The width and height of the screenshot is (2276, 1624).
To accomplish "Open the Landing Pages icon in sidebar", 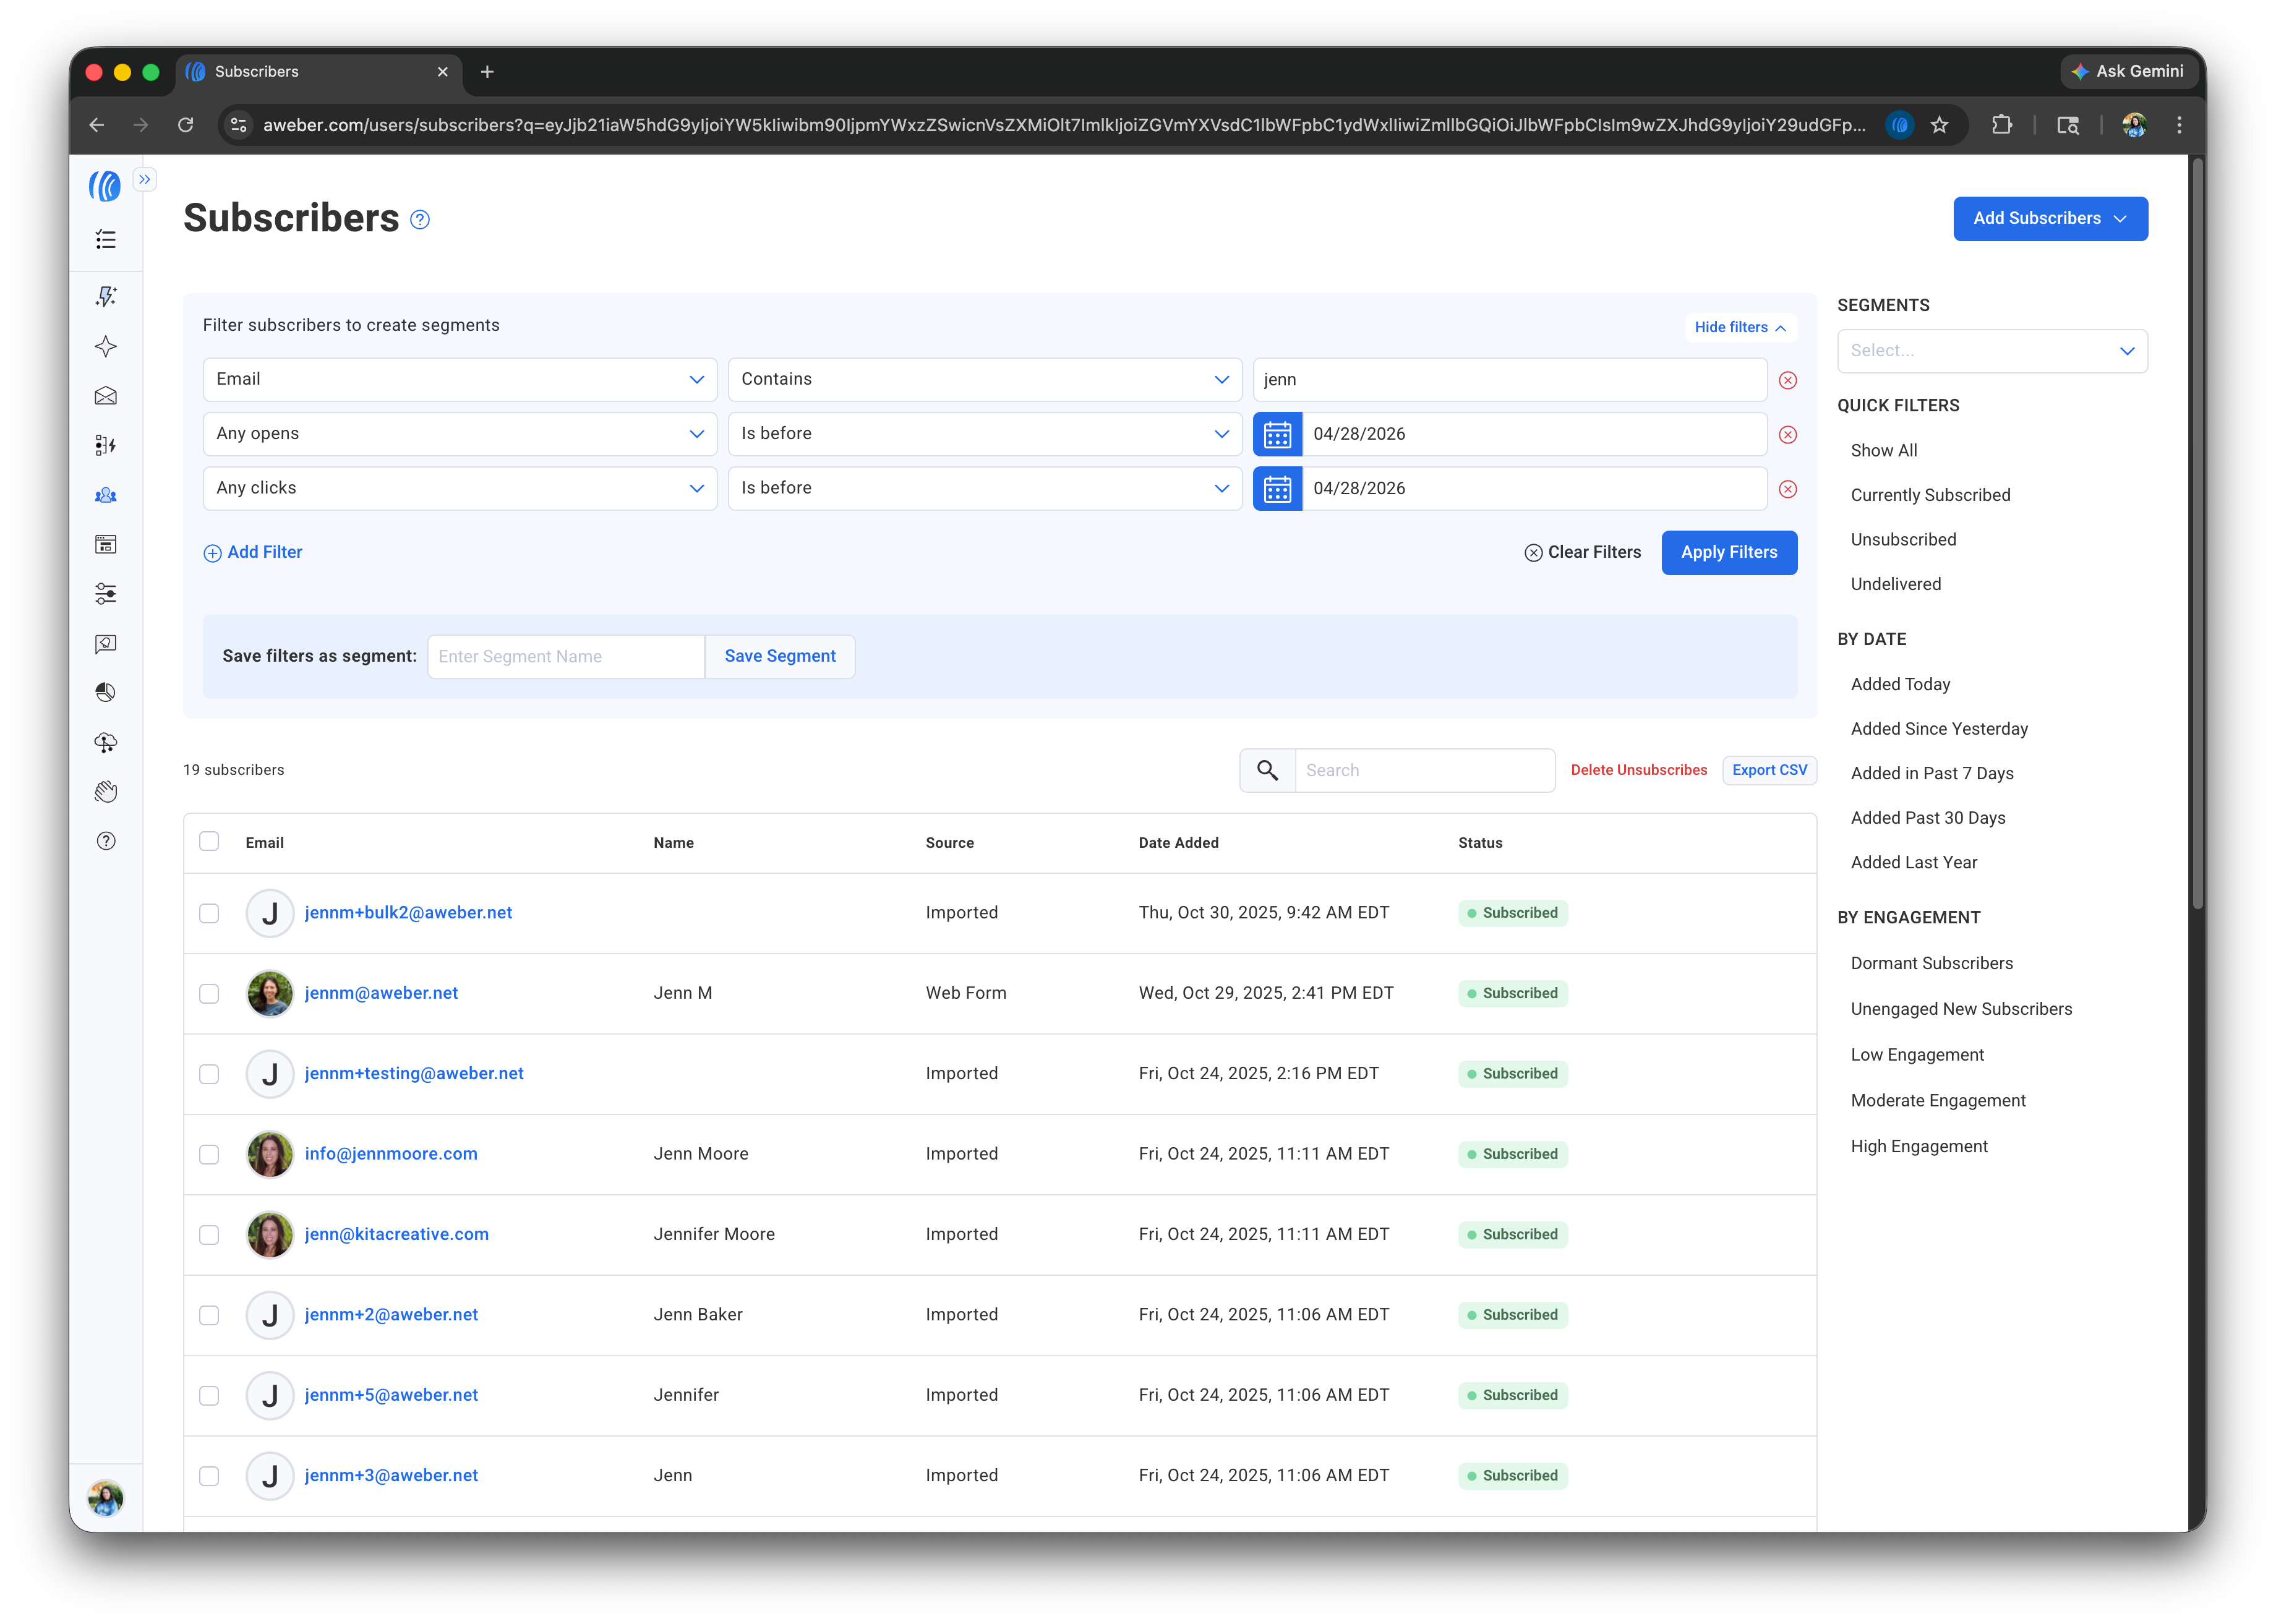I will point(106,544).
